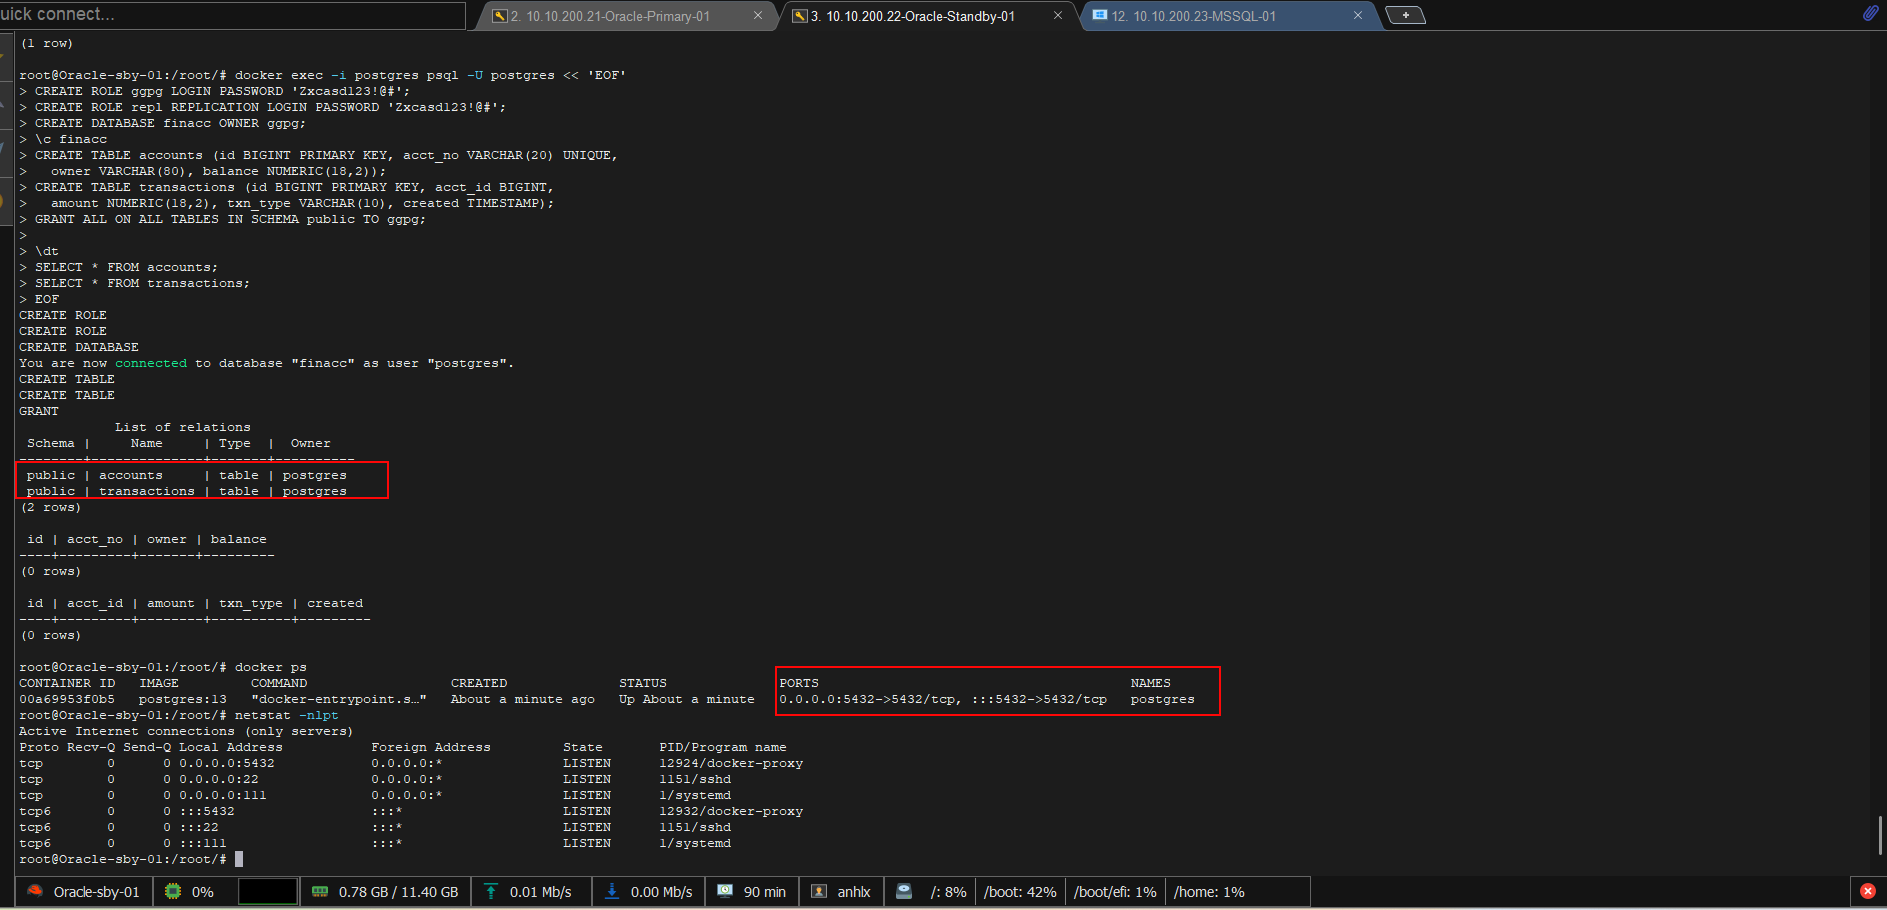Click the 'Up About a minute' status value
This screenshot has height=910, width=1887.
[x=687, y=699]
